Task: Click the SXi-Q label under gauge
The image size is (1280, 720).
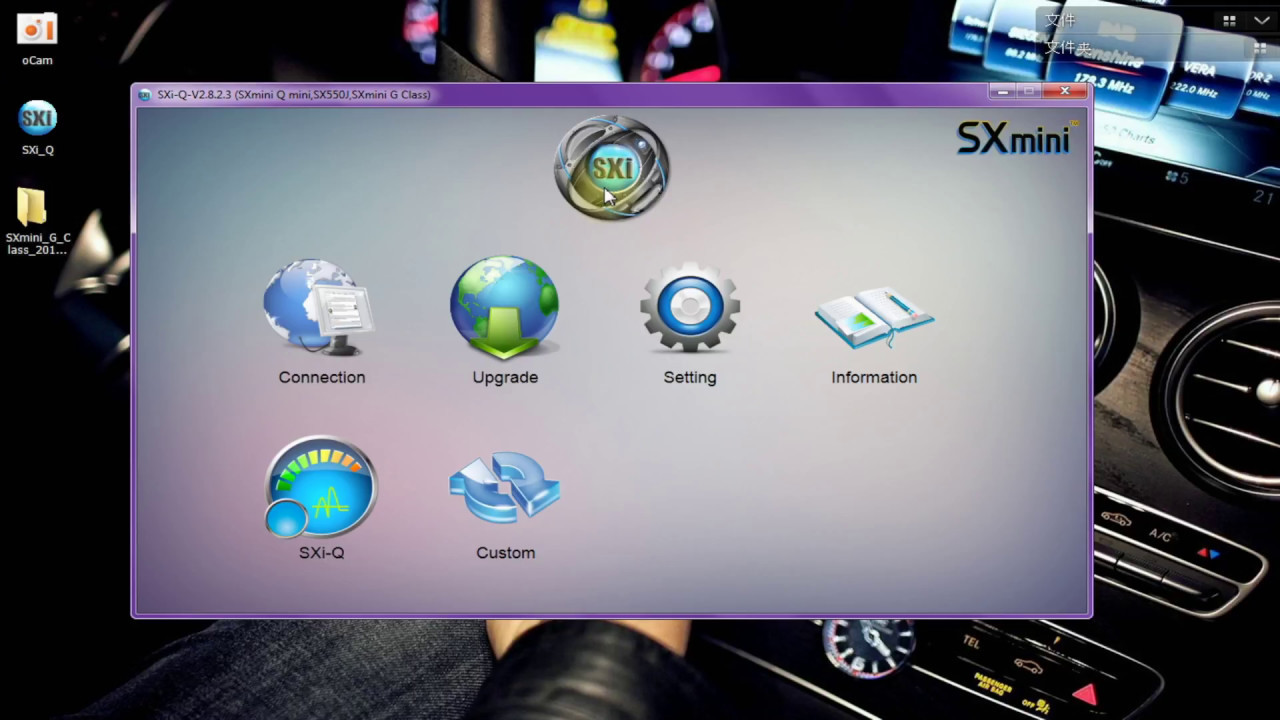Action: coord(321,552)
